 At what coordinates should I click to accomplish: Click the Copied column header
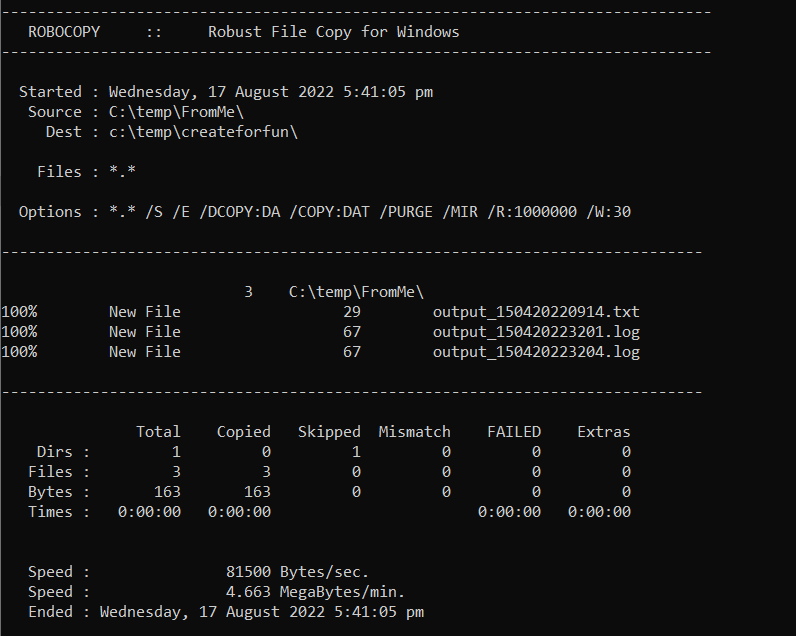244,432
